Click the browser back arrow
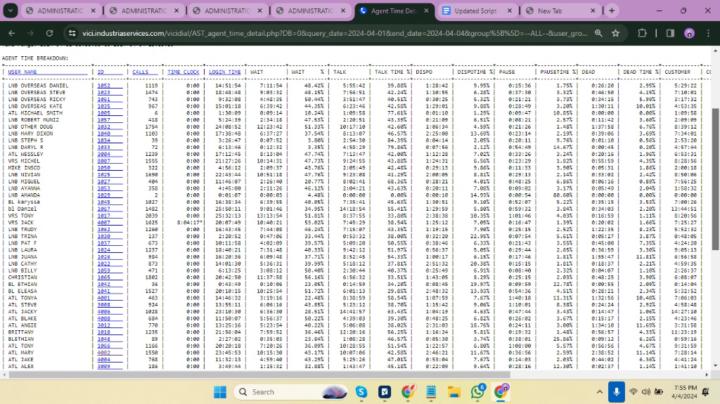Viewport: 720px width, 404px height. point(12,32)
